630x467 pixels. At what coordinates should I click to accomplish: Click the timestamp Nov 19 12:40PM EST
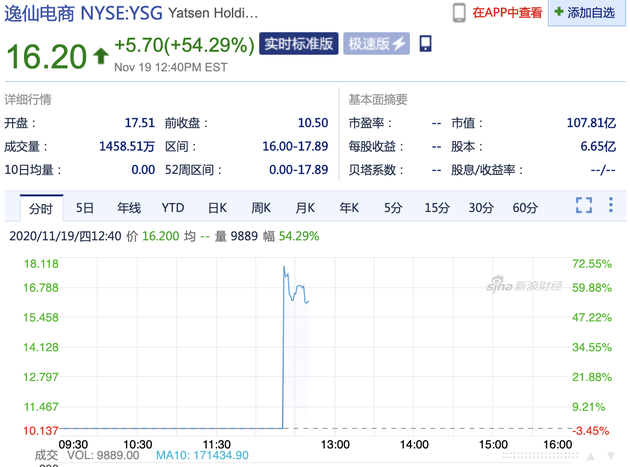[x=171, y=67]
